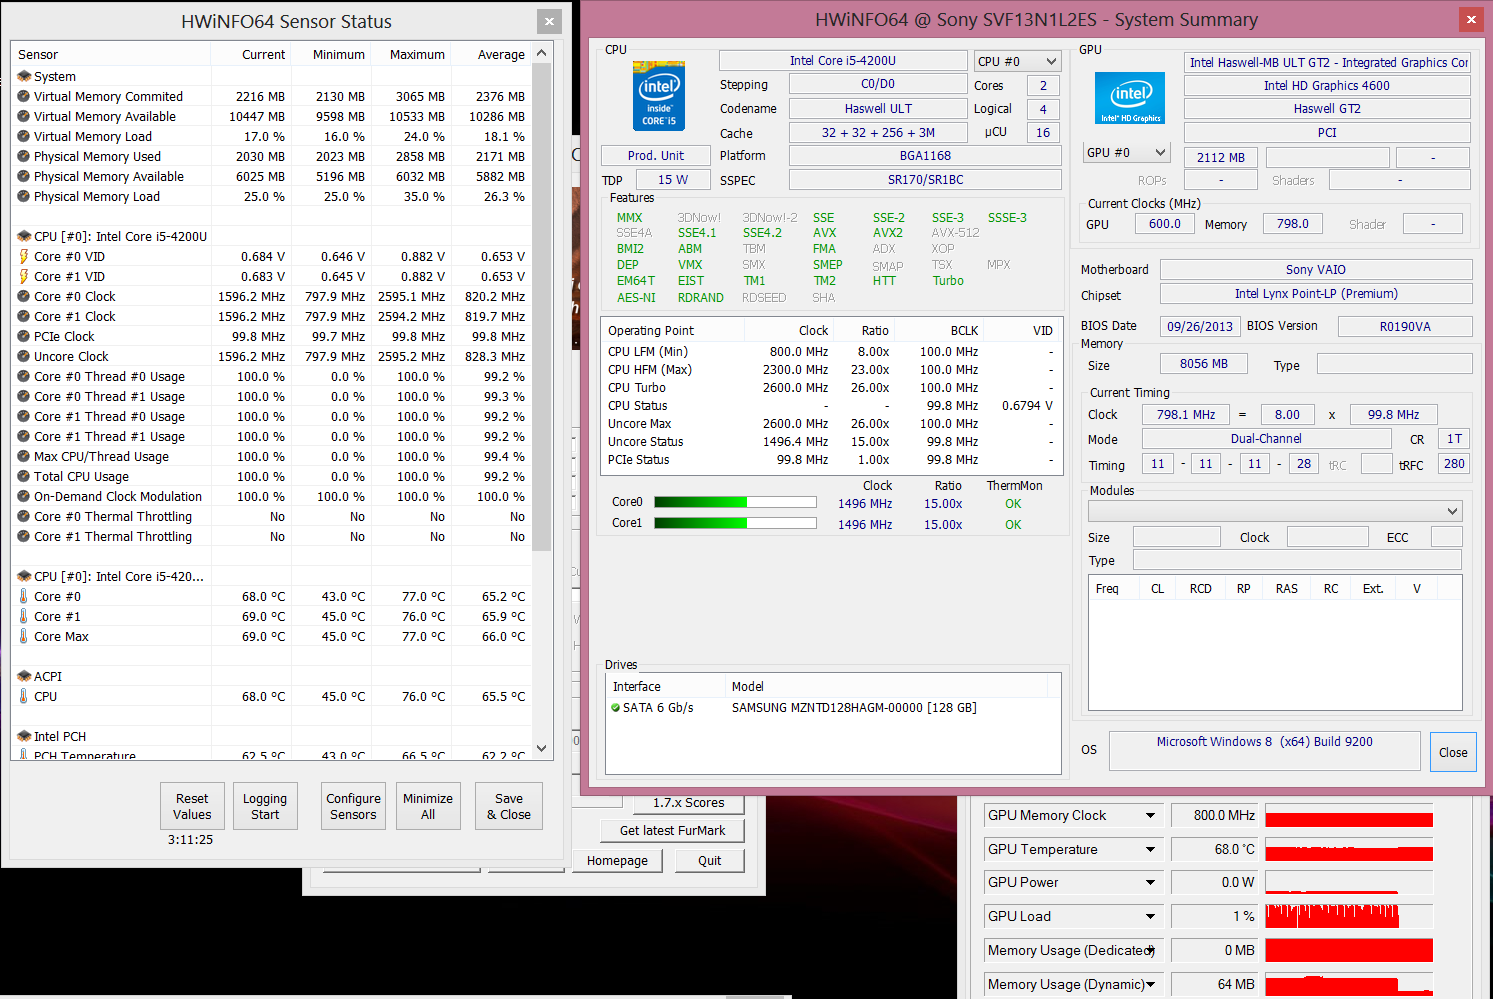
Task: Click Close button in System Summary
Action: pyautogui.click(x=1453, y=753)
